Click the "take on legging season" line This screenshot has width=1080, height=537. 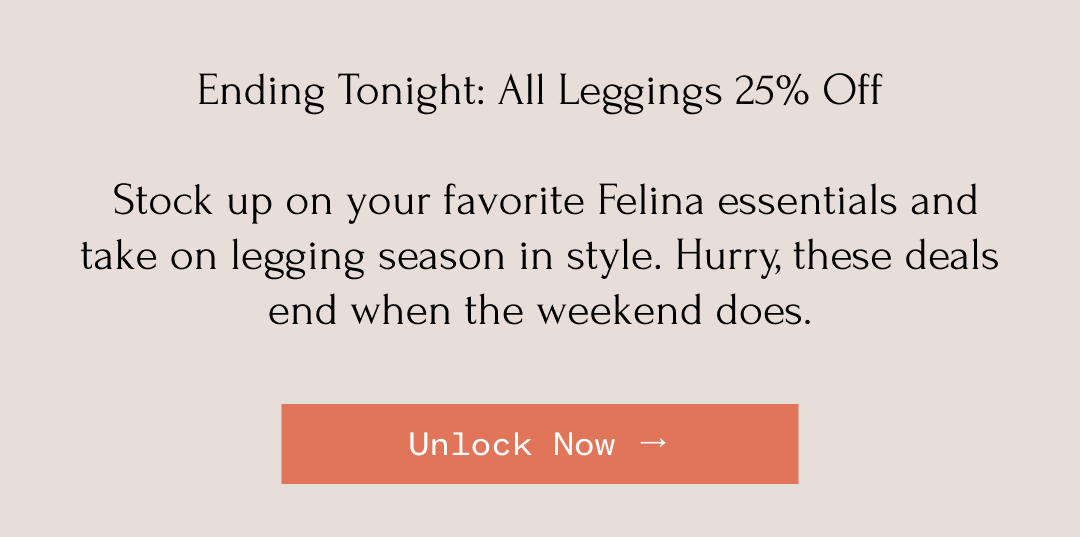tap(300, 257)
